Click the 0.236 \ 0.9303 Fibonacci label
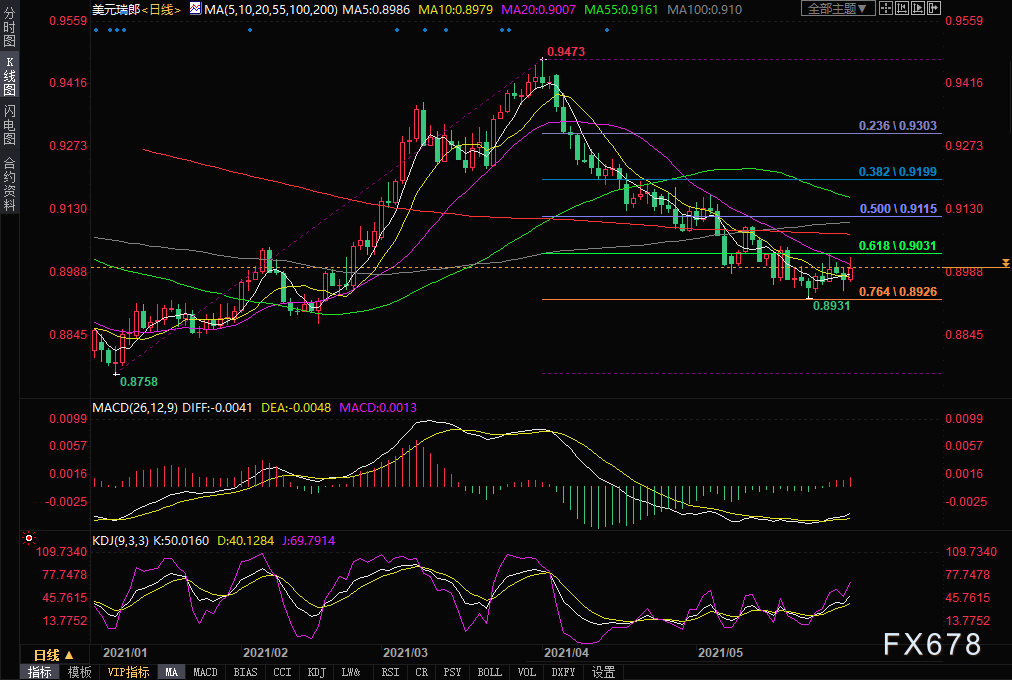 click(x=897, y=126)
